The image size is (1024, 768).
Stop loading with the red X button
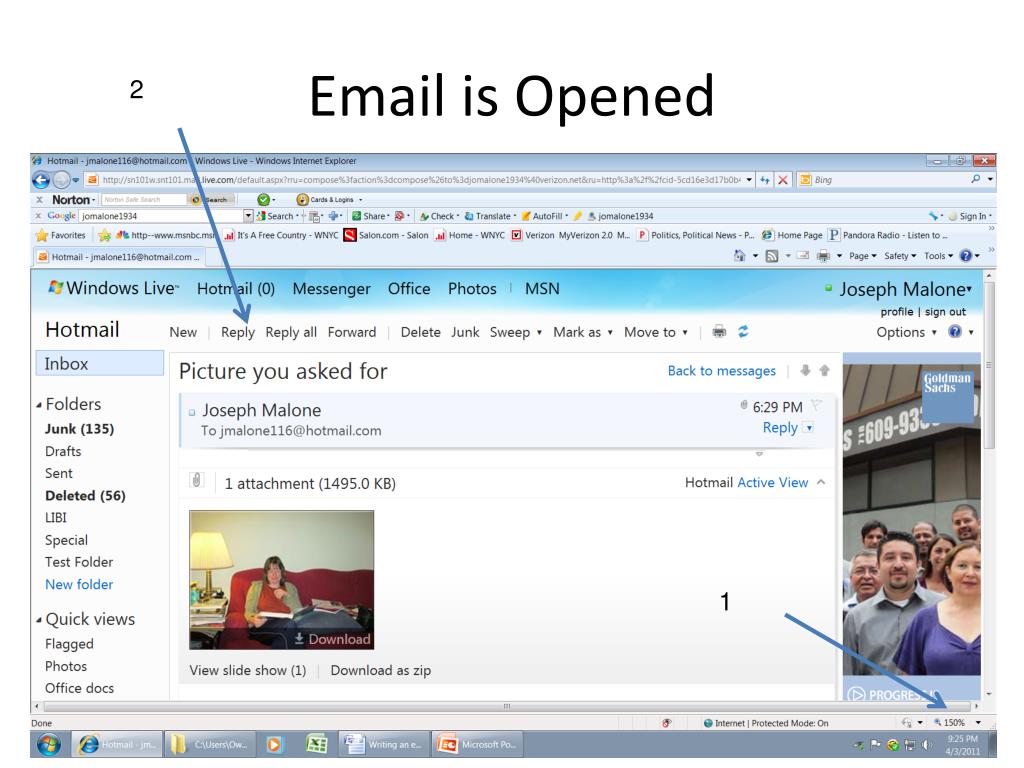pos(782,180)
